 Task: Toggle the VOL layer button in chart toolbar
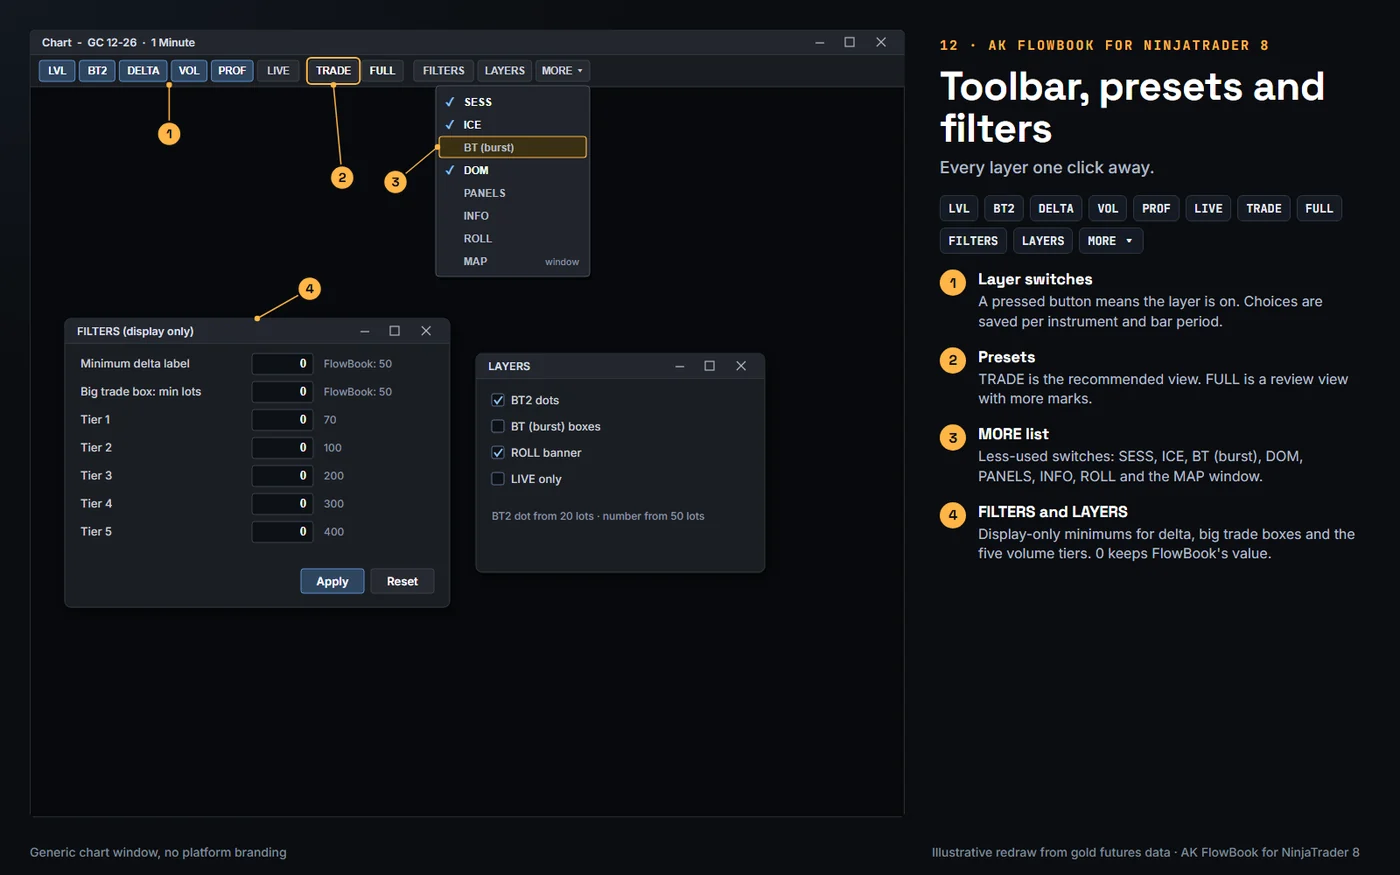pyautogui.click(x=189, y=71)
